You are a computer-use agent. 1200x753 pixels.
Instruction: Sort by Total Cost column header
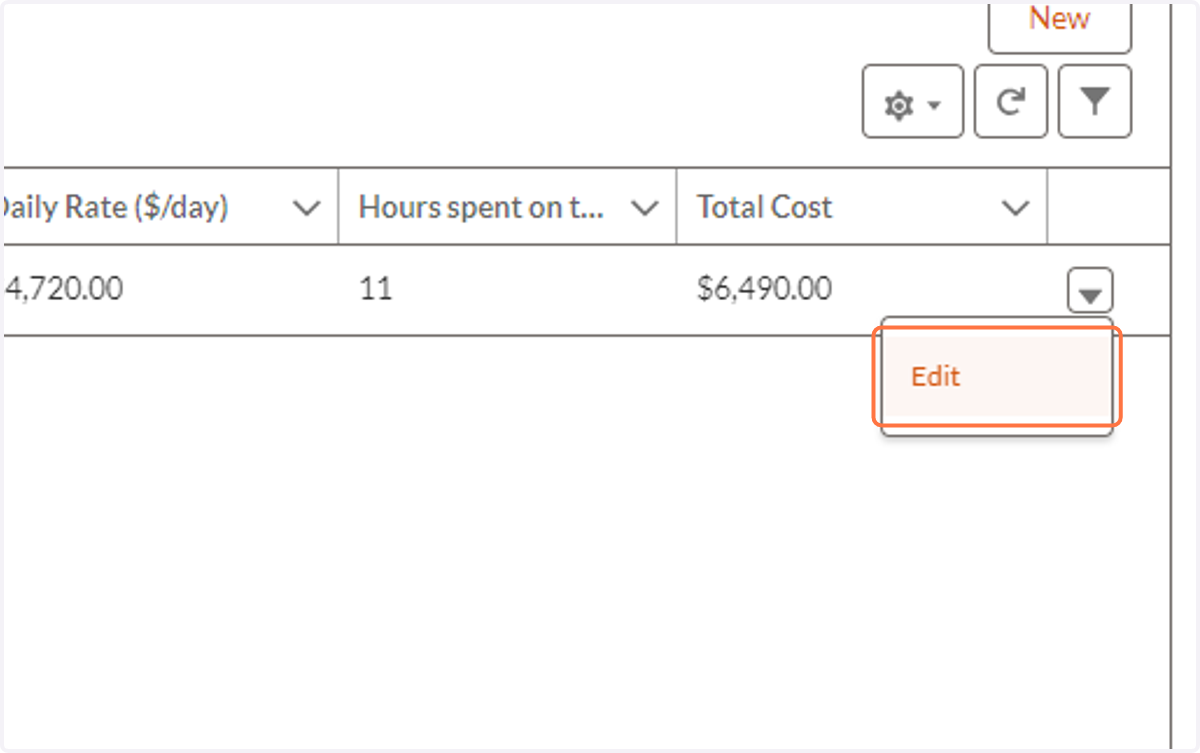point(764,207)
